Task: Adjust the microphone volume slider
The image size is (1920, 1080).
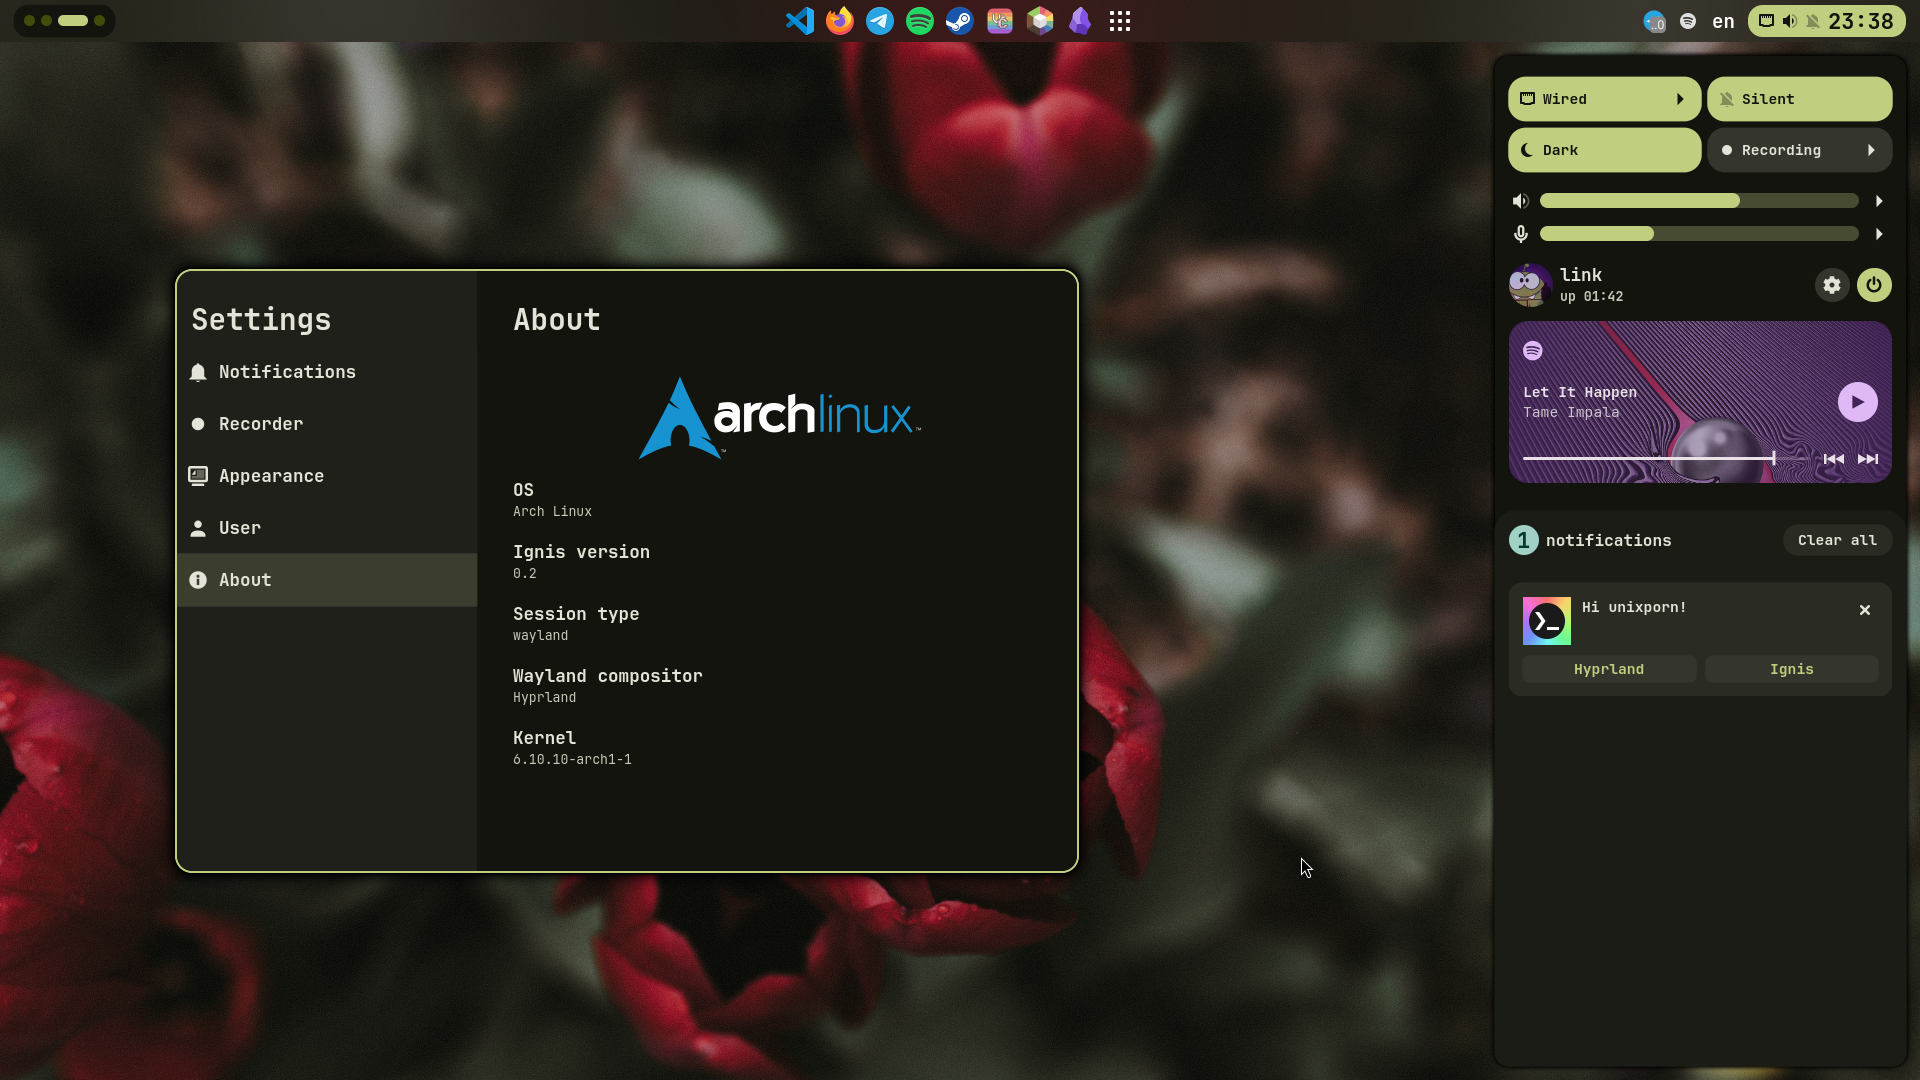Action: [x=1699, y=234]
